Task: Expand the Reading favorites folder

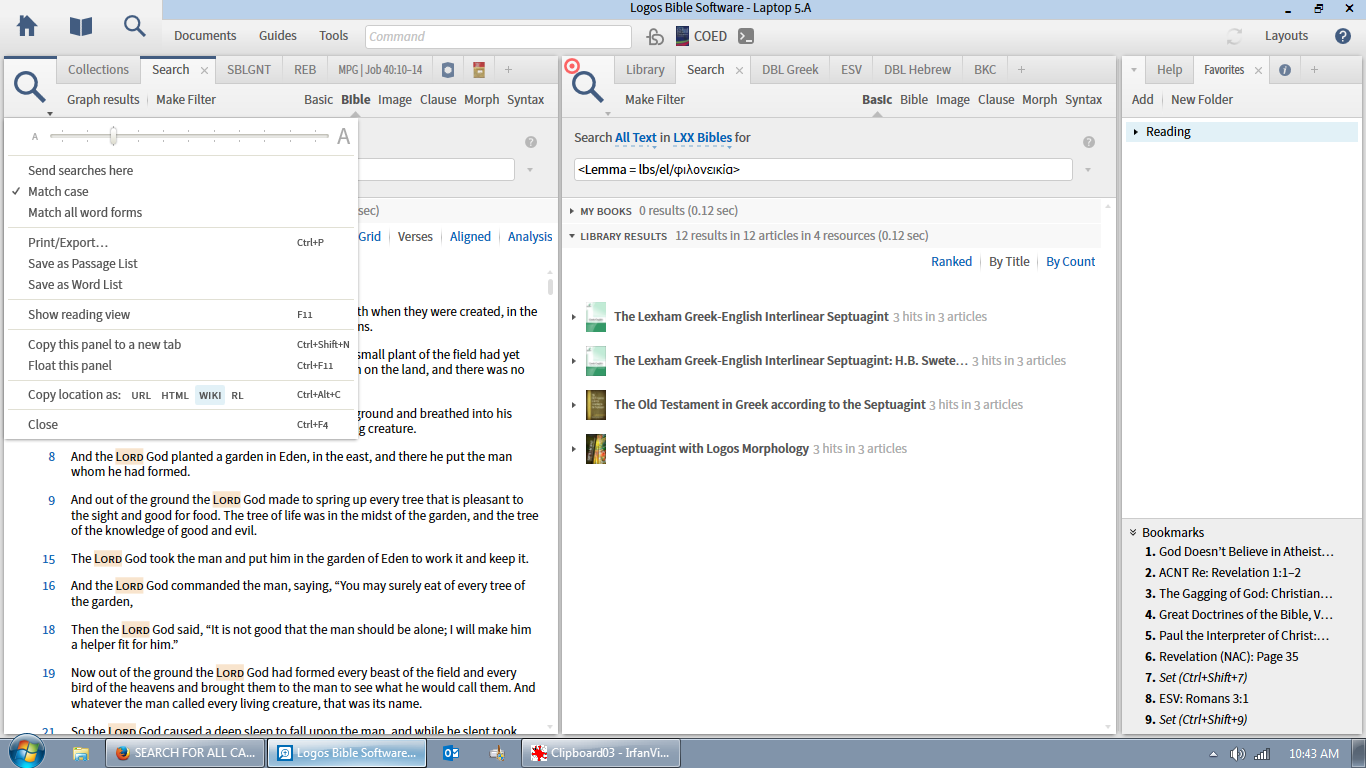Action: tap(1136, 132)
